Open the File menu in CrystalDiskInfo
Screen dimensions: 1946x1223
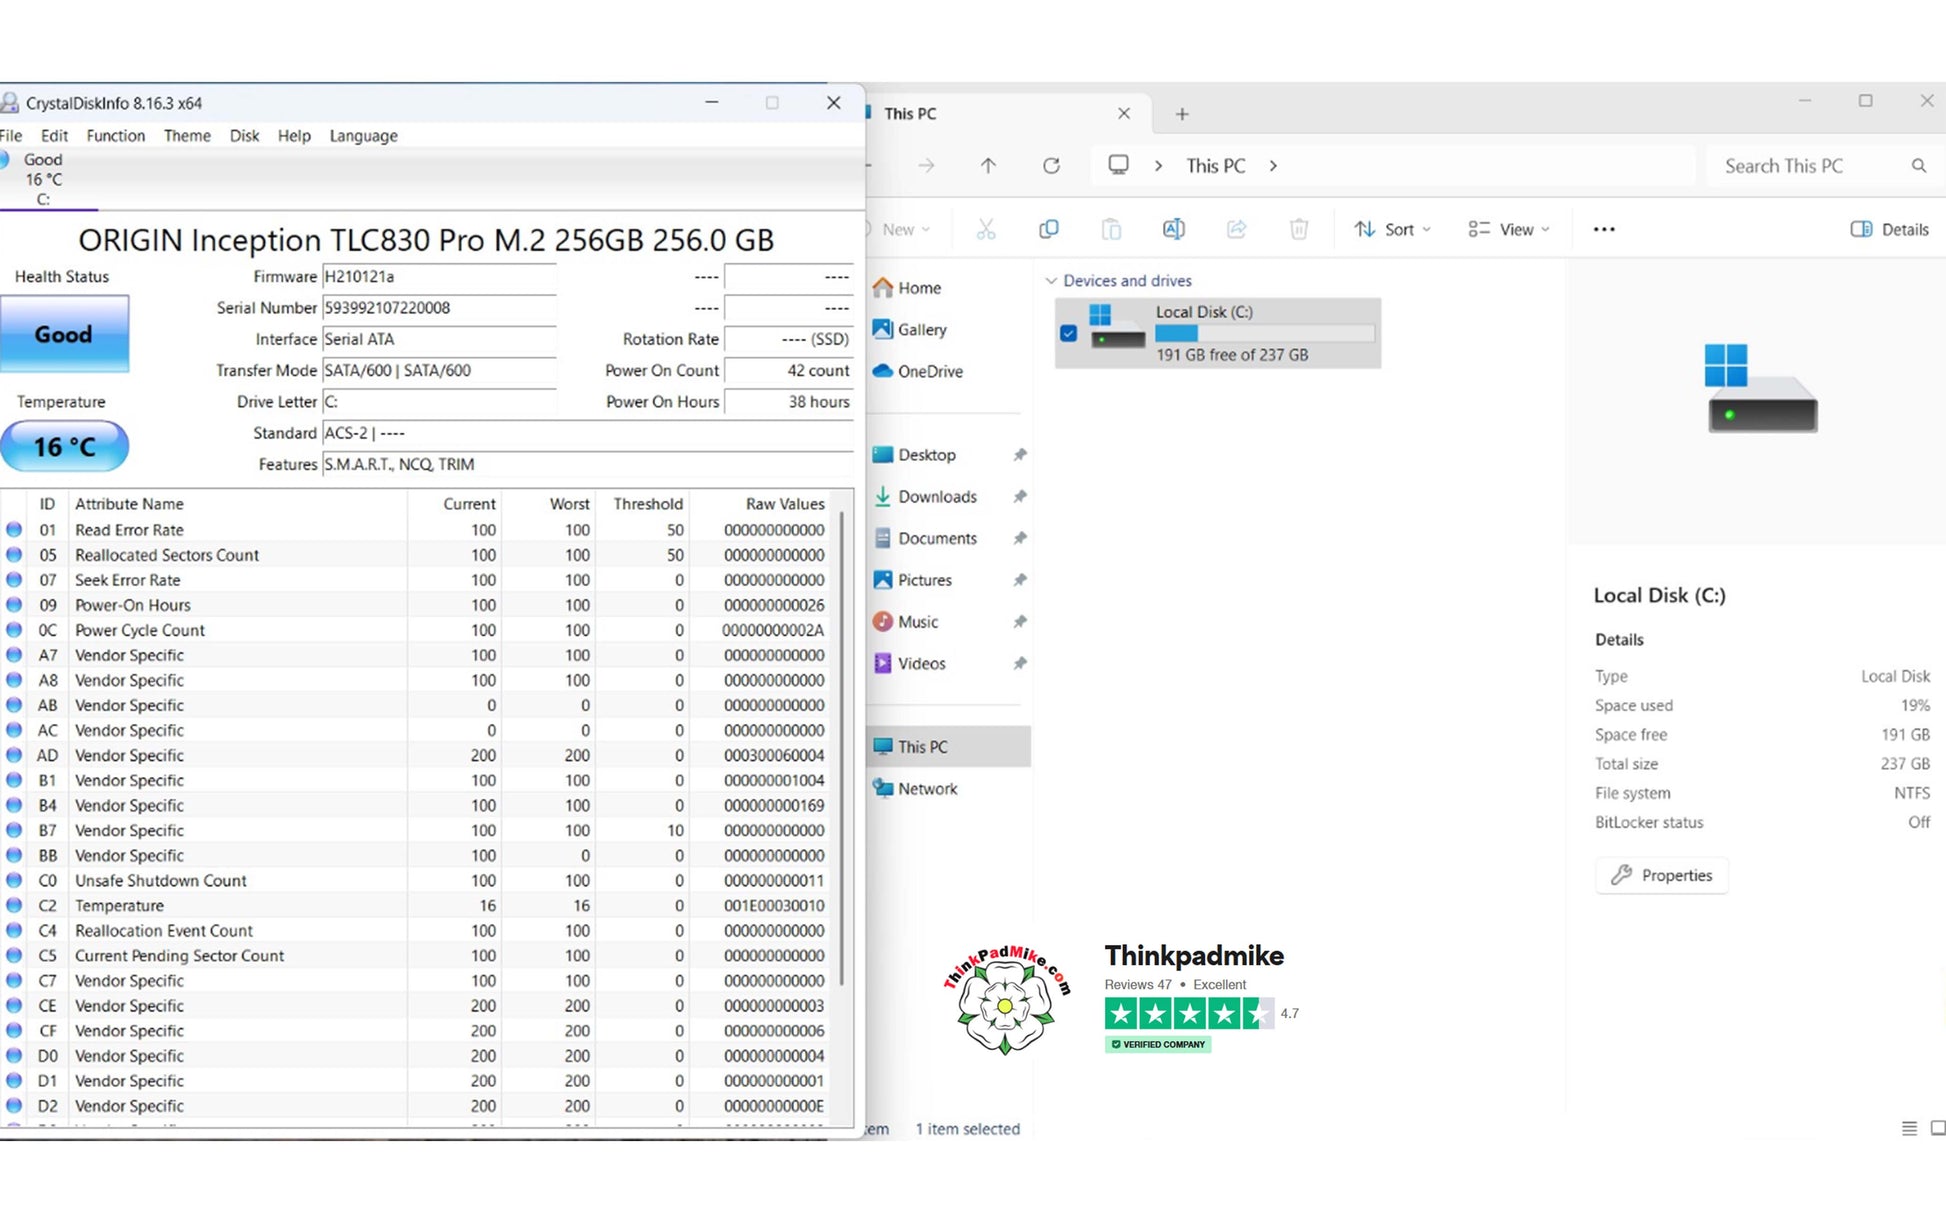11,136
